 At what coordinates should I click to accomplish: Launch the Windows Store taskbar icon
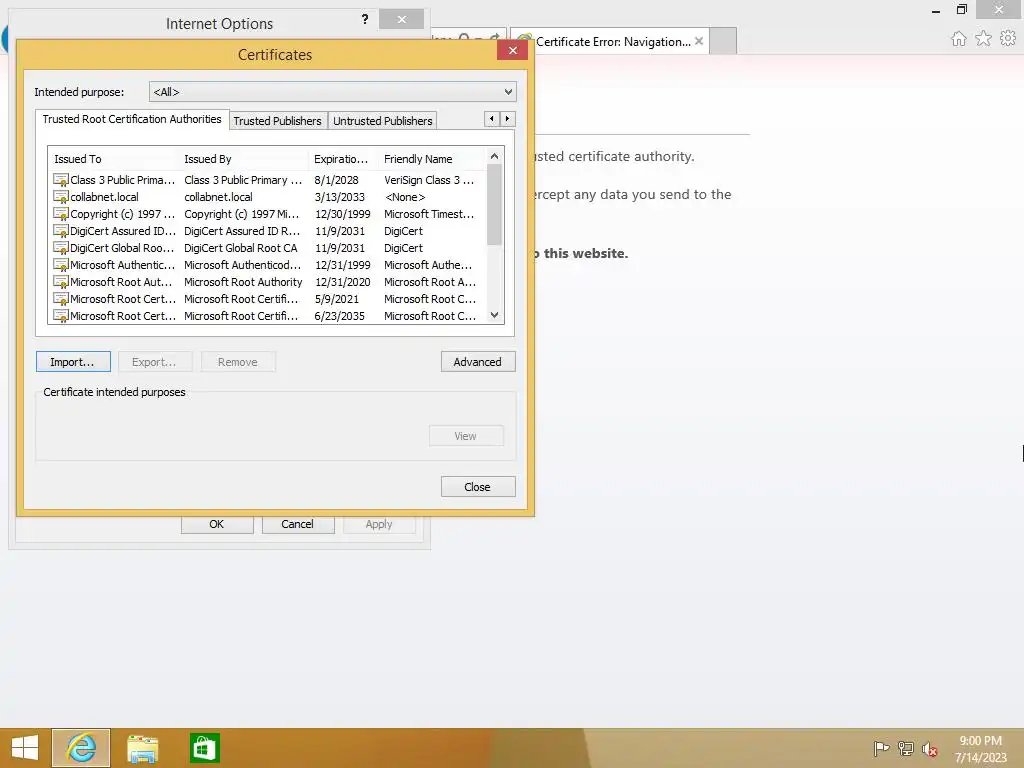pyautogui.click(x=204, y=748)
